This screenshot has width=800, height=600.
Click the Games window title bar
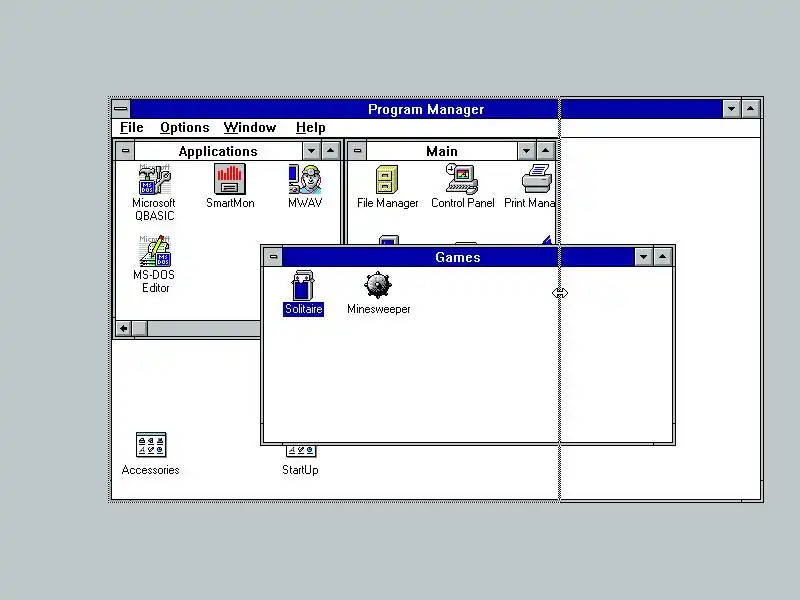(x=458, y=257)
